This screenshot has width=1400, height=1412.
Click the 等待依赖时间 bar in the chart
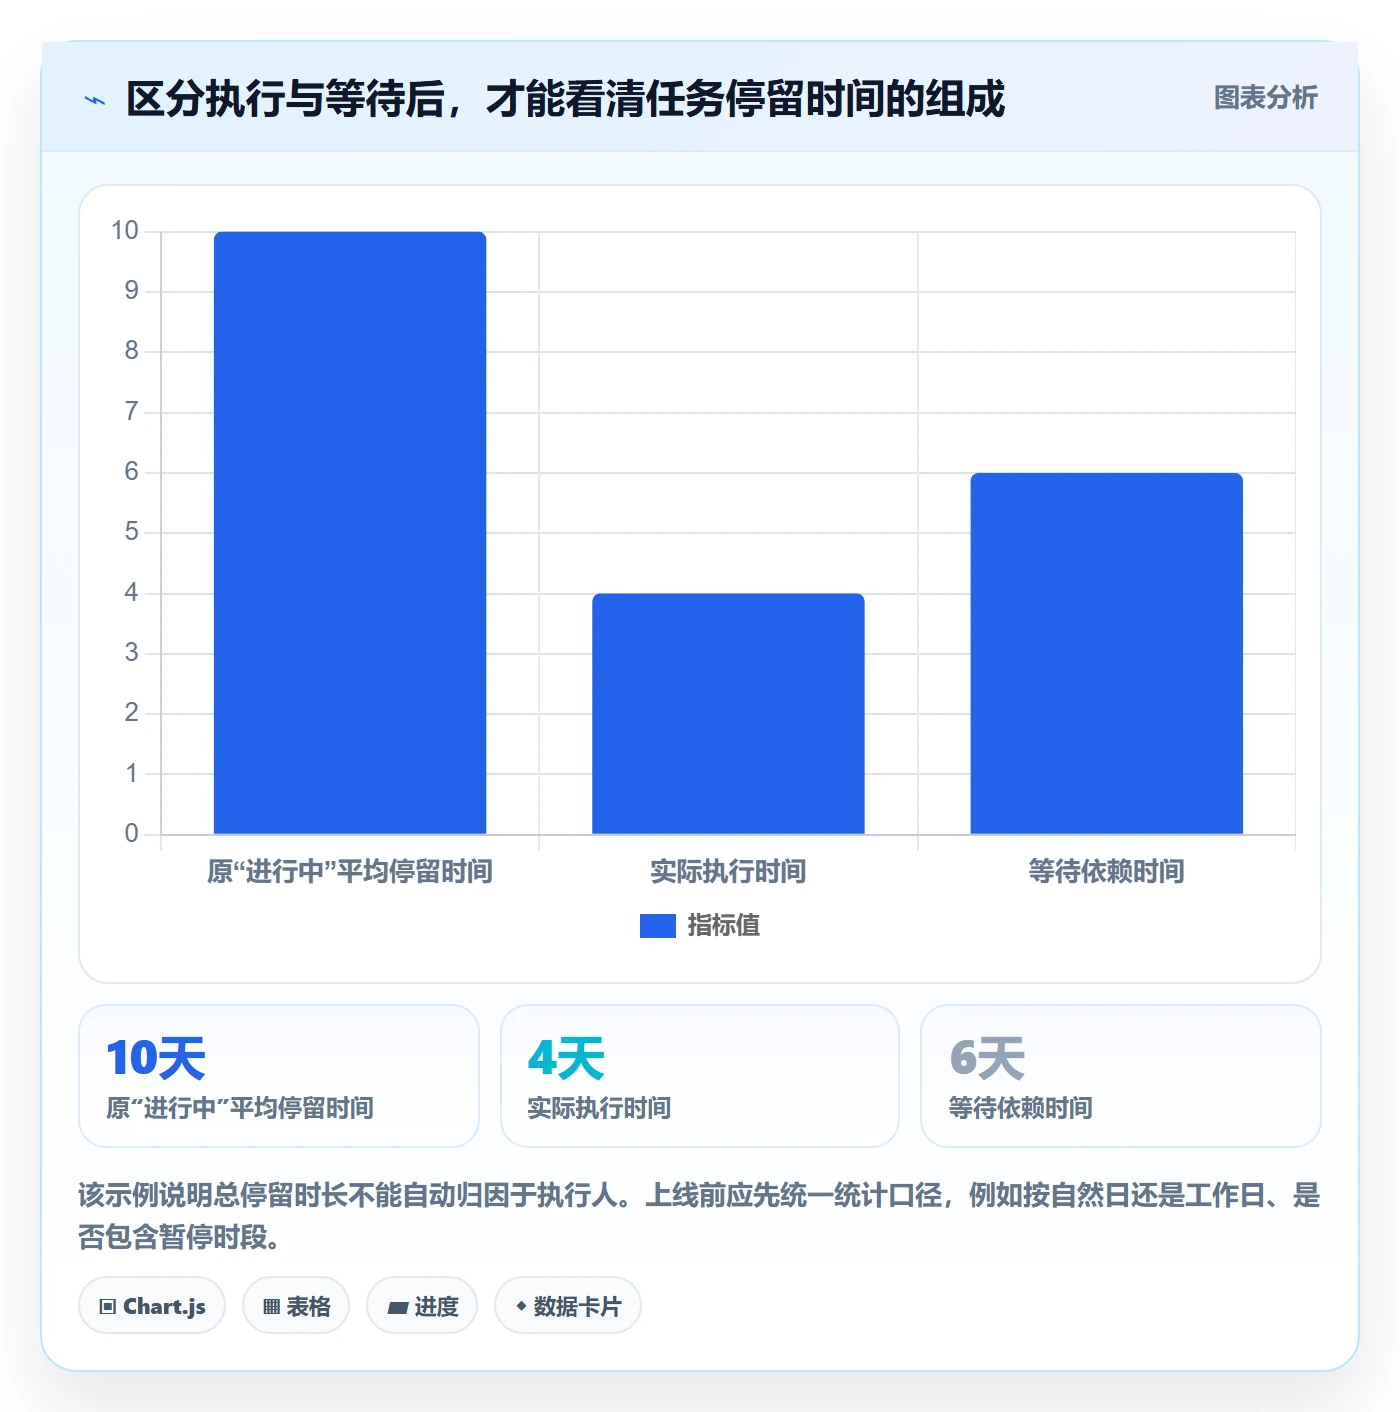[1106, 654]
